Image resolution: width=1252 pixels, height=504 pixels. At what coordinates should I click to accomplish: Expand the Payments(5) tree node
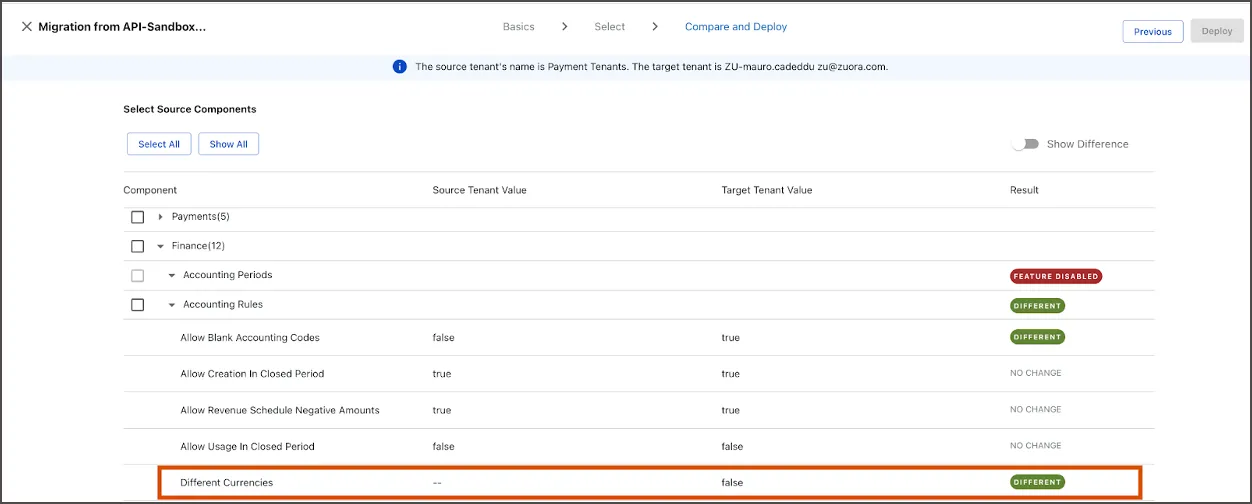tap(161, 217)
